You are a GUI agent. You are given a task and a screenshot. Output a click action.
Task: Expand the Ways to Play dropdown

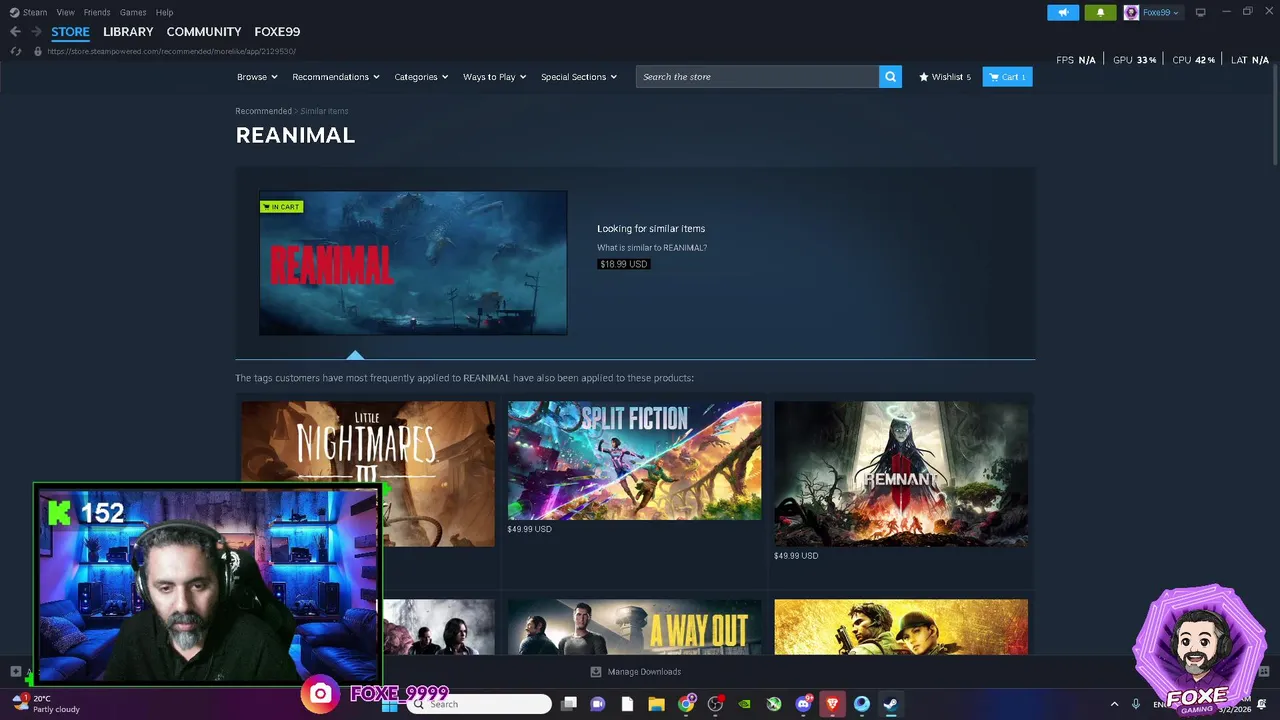tap(494, 77)
